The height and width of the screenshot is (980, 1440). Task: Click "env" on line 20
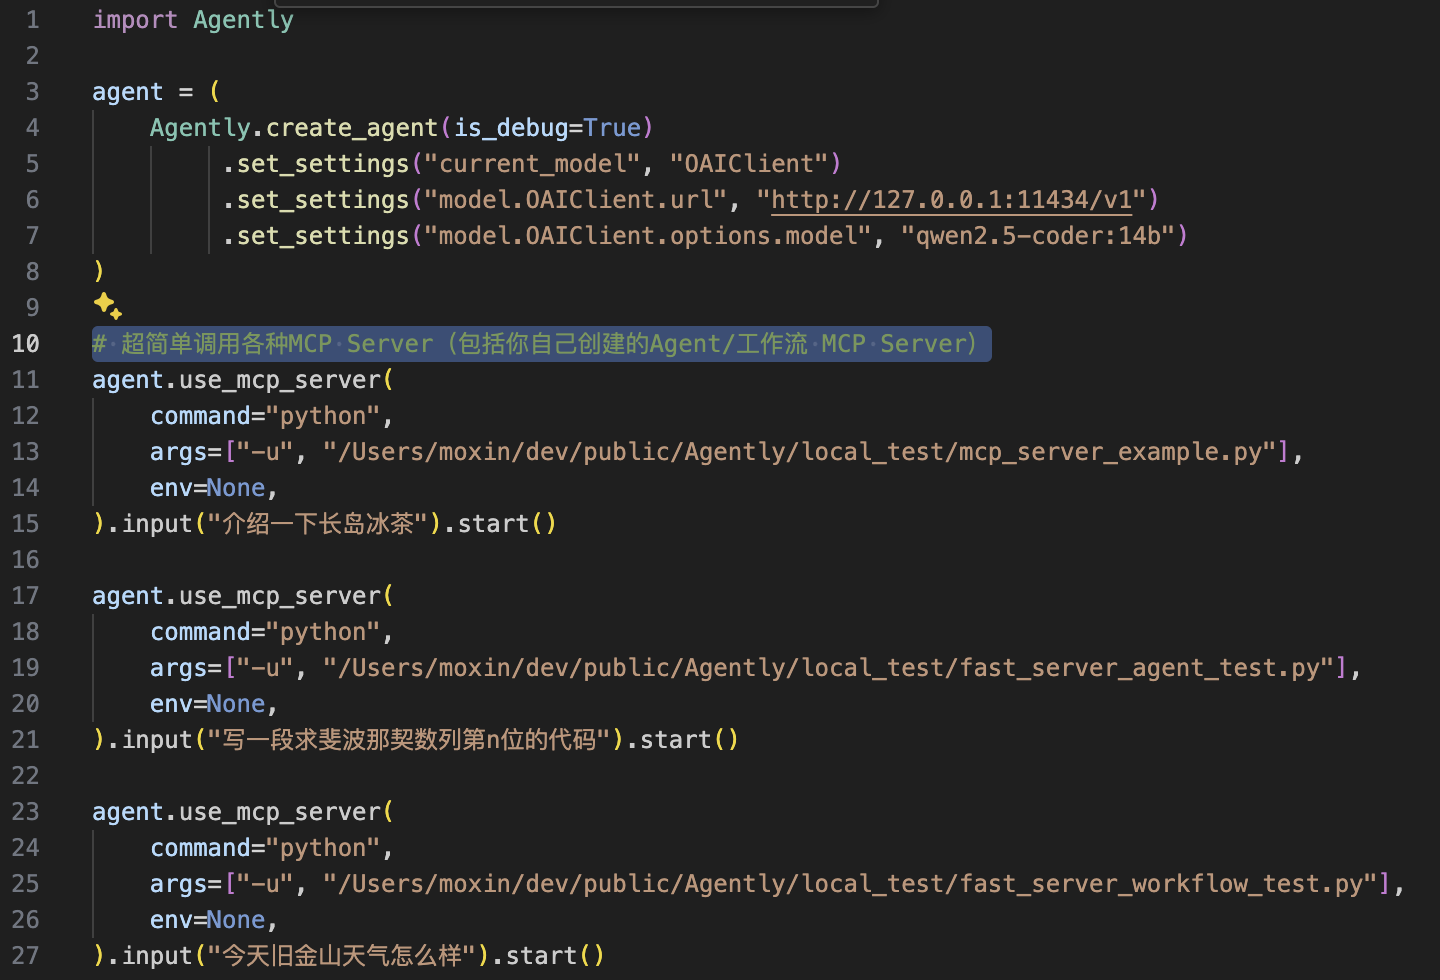(x=171, y=704)
